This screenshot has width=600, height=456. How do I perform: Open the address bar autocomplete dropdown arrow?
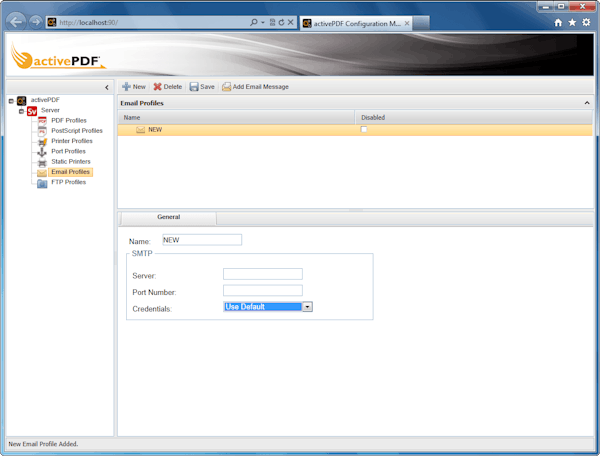click(262, 23)
